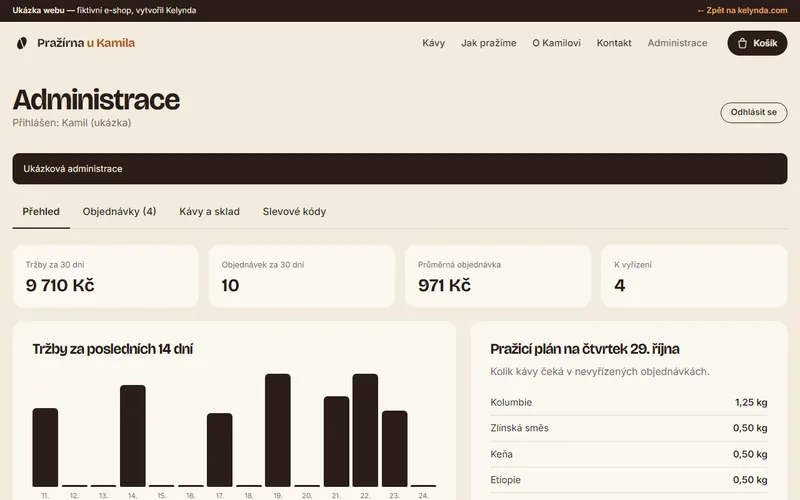Click K vyřízení card
This screenshot has width=800, height=500.
point(694,276)
